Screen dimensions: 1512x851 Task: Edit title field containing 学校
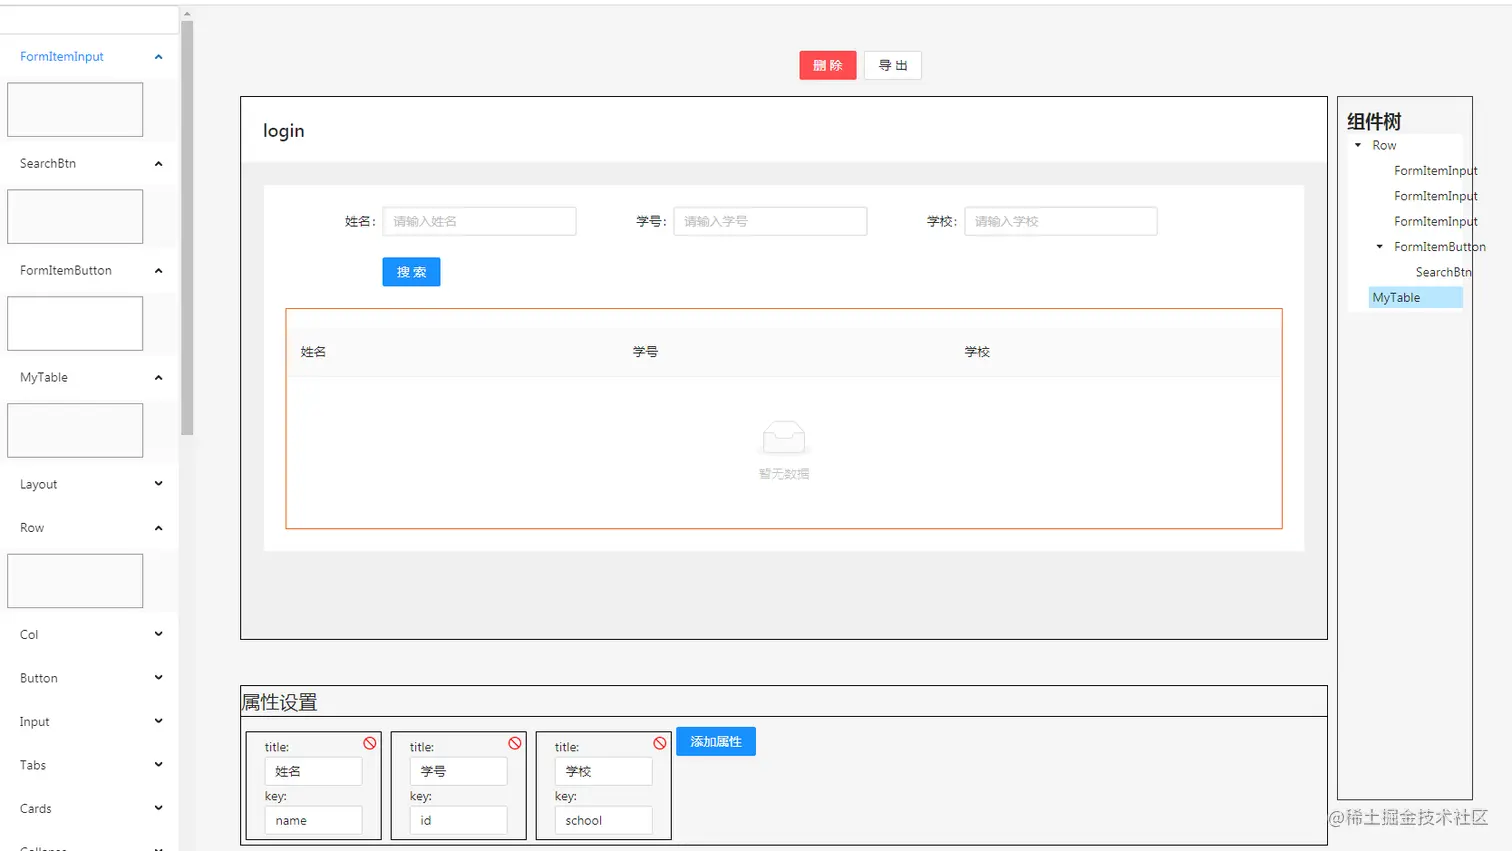[603, 771]
